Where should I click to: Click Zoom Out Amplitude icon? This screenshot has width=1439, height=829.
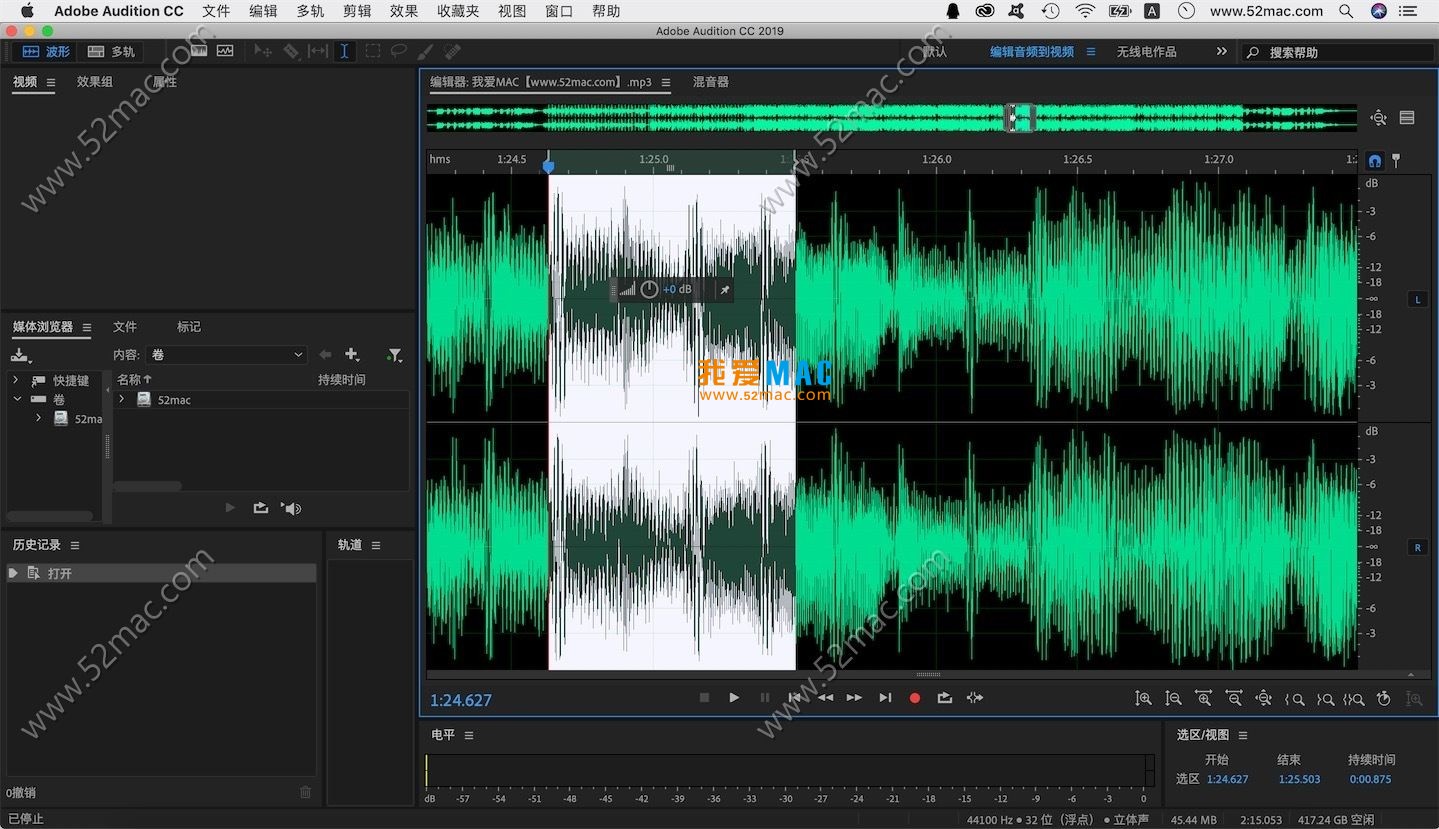(1174, 699)
